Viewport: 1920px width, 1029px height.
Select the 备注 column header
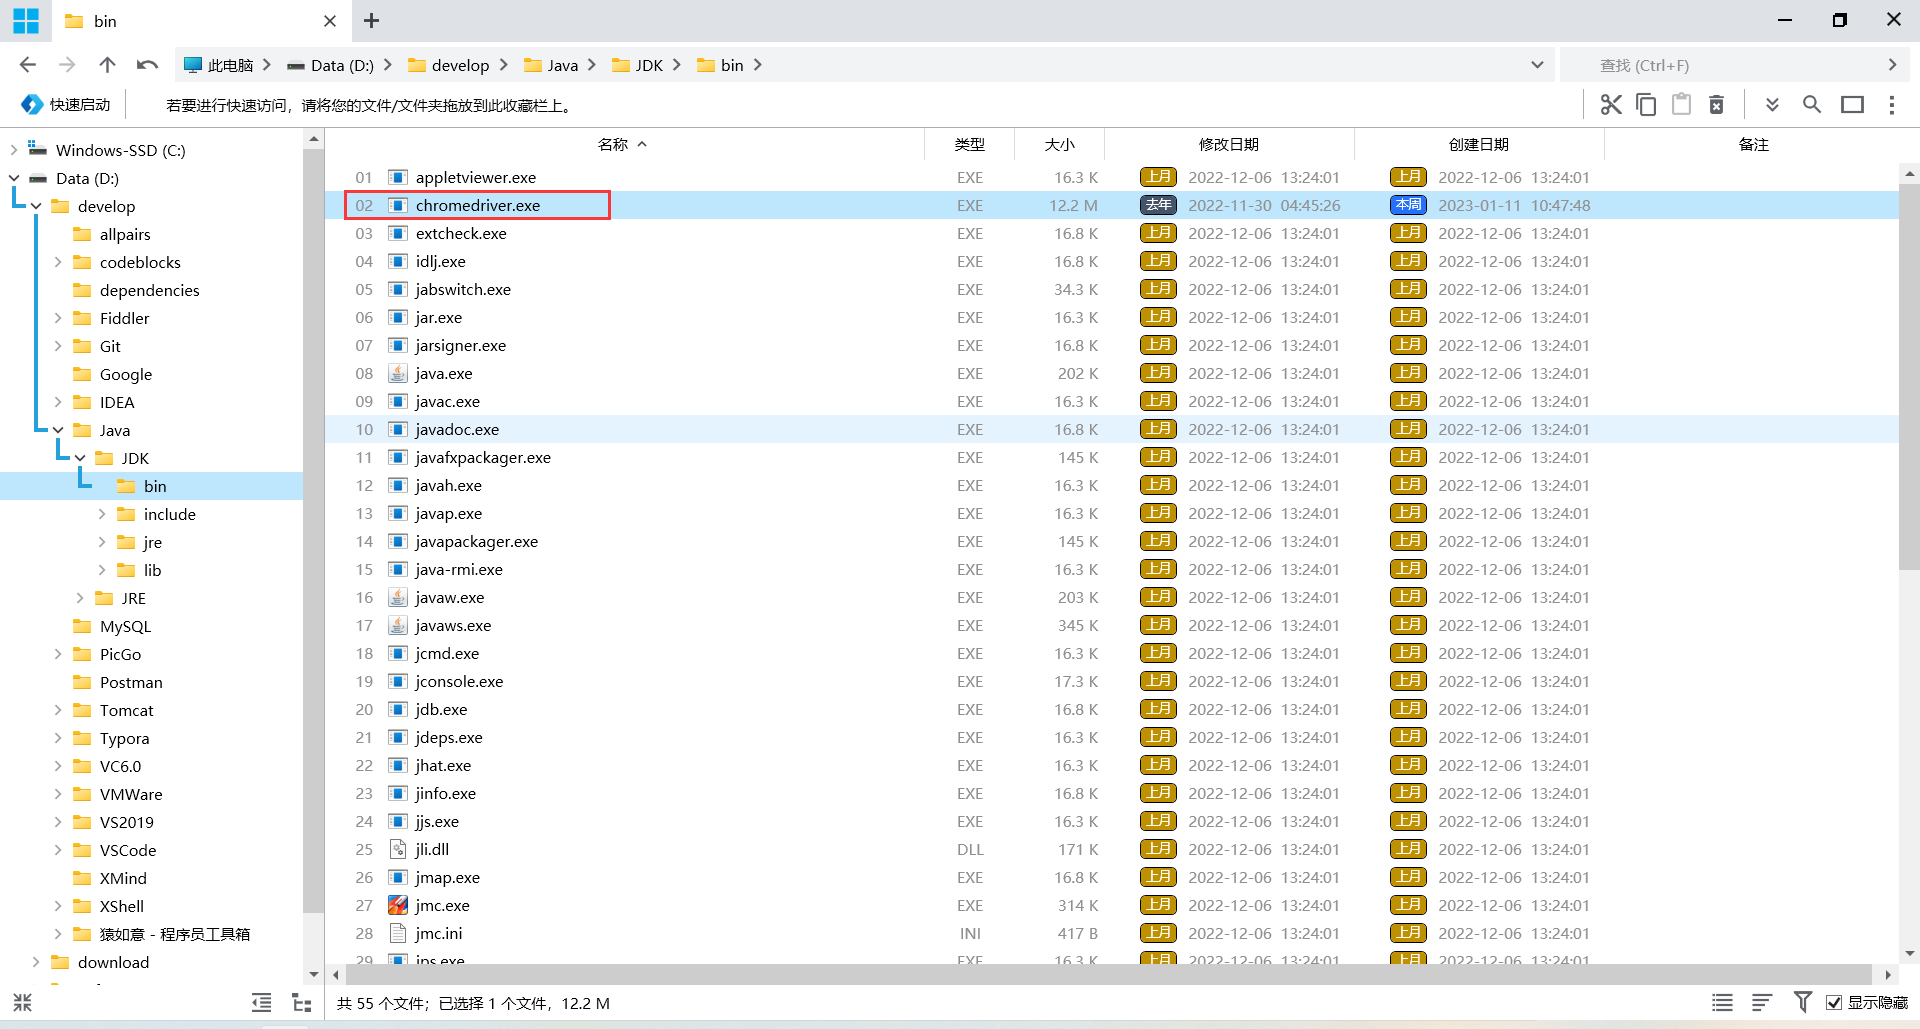point(1753,144)
